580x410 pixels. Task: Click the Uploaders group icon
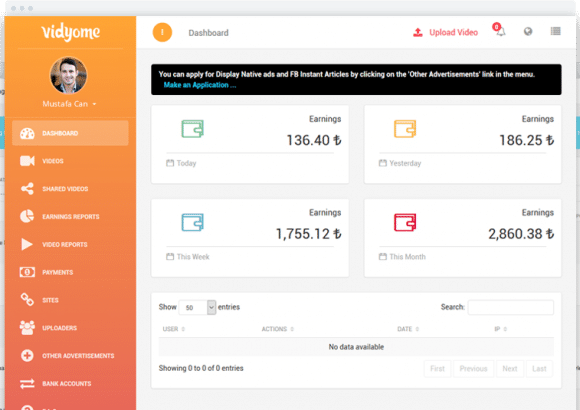click(27, 328)
